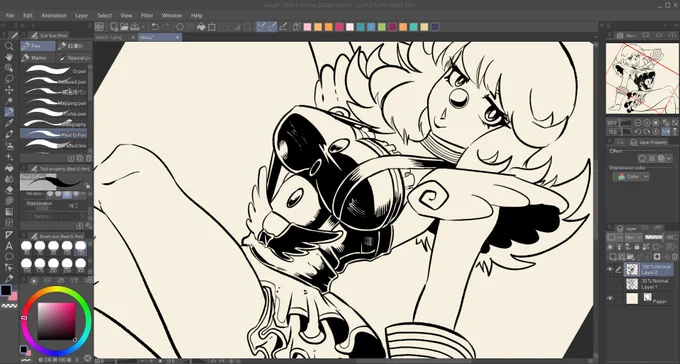Toggle snap to grid button
680x364 pixels.
click(283, 27)
